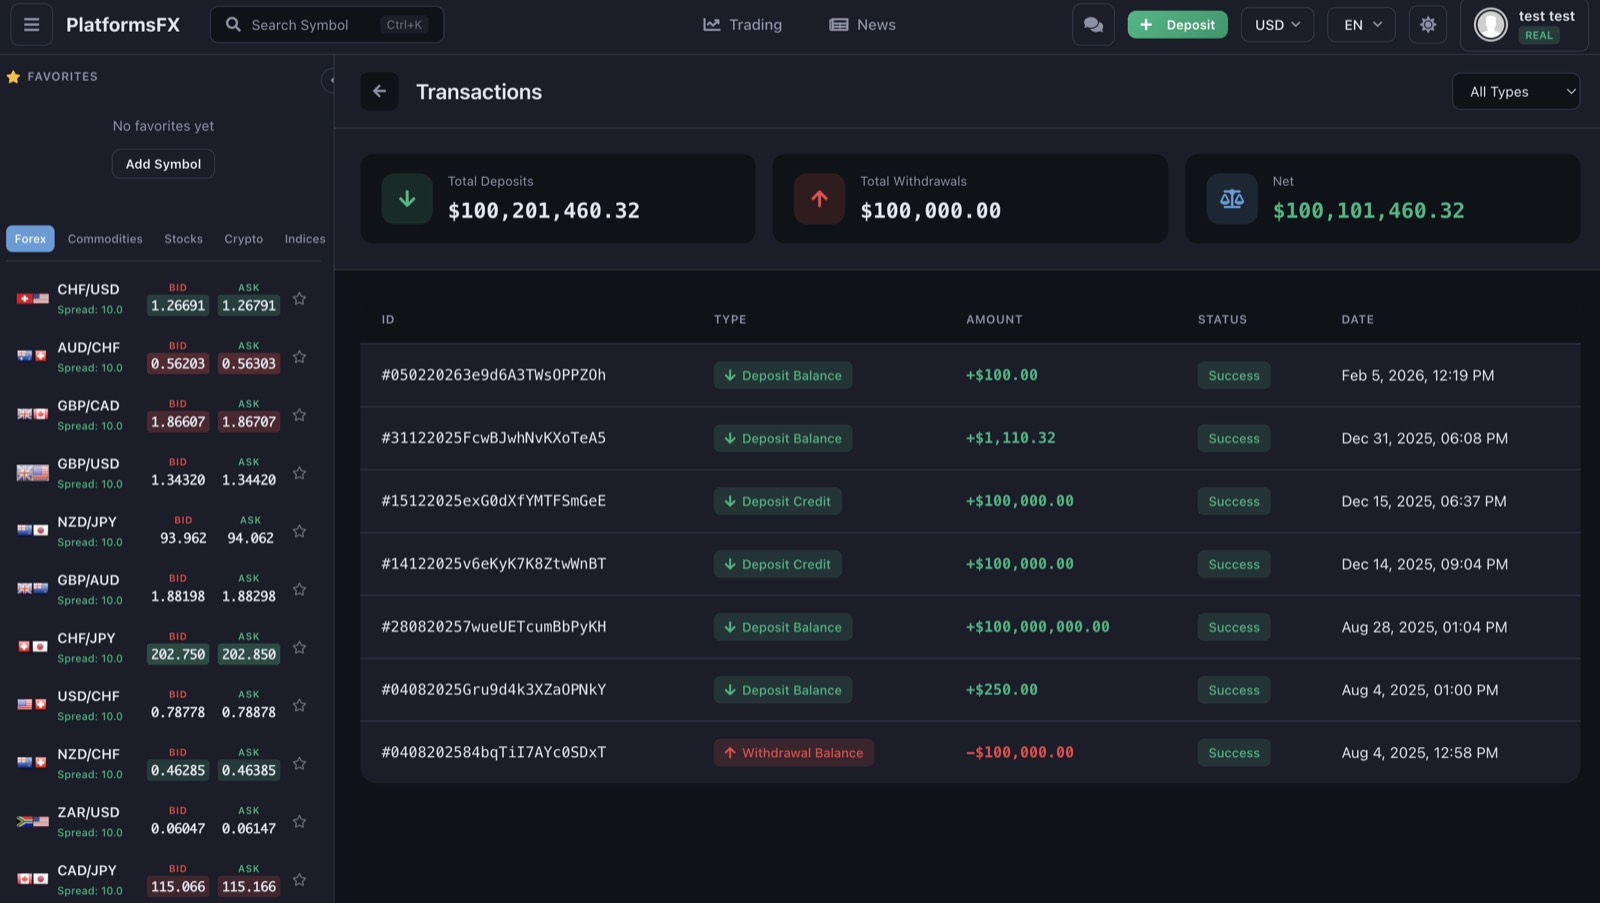The image size is (1600, 903).
Task: Click the search magnifier icon
Action: 233,24
